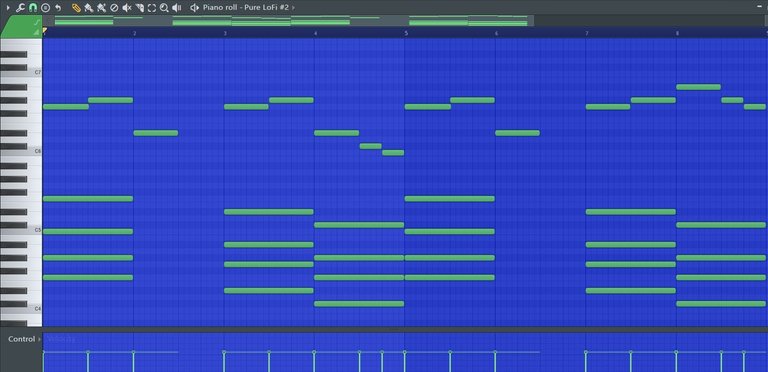
Task: Open the piano roll menu arrow at far left
Action: 8,8
